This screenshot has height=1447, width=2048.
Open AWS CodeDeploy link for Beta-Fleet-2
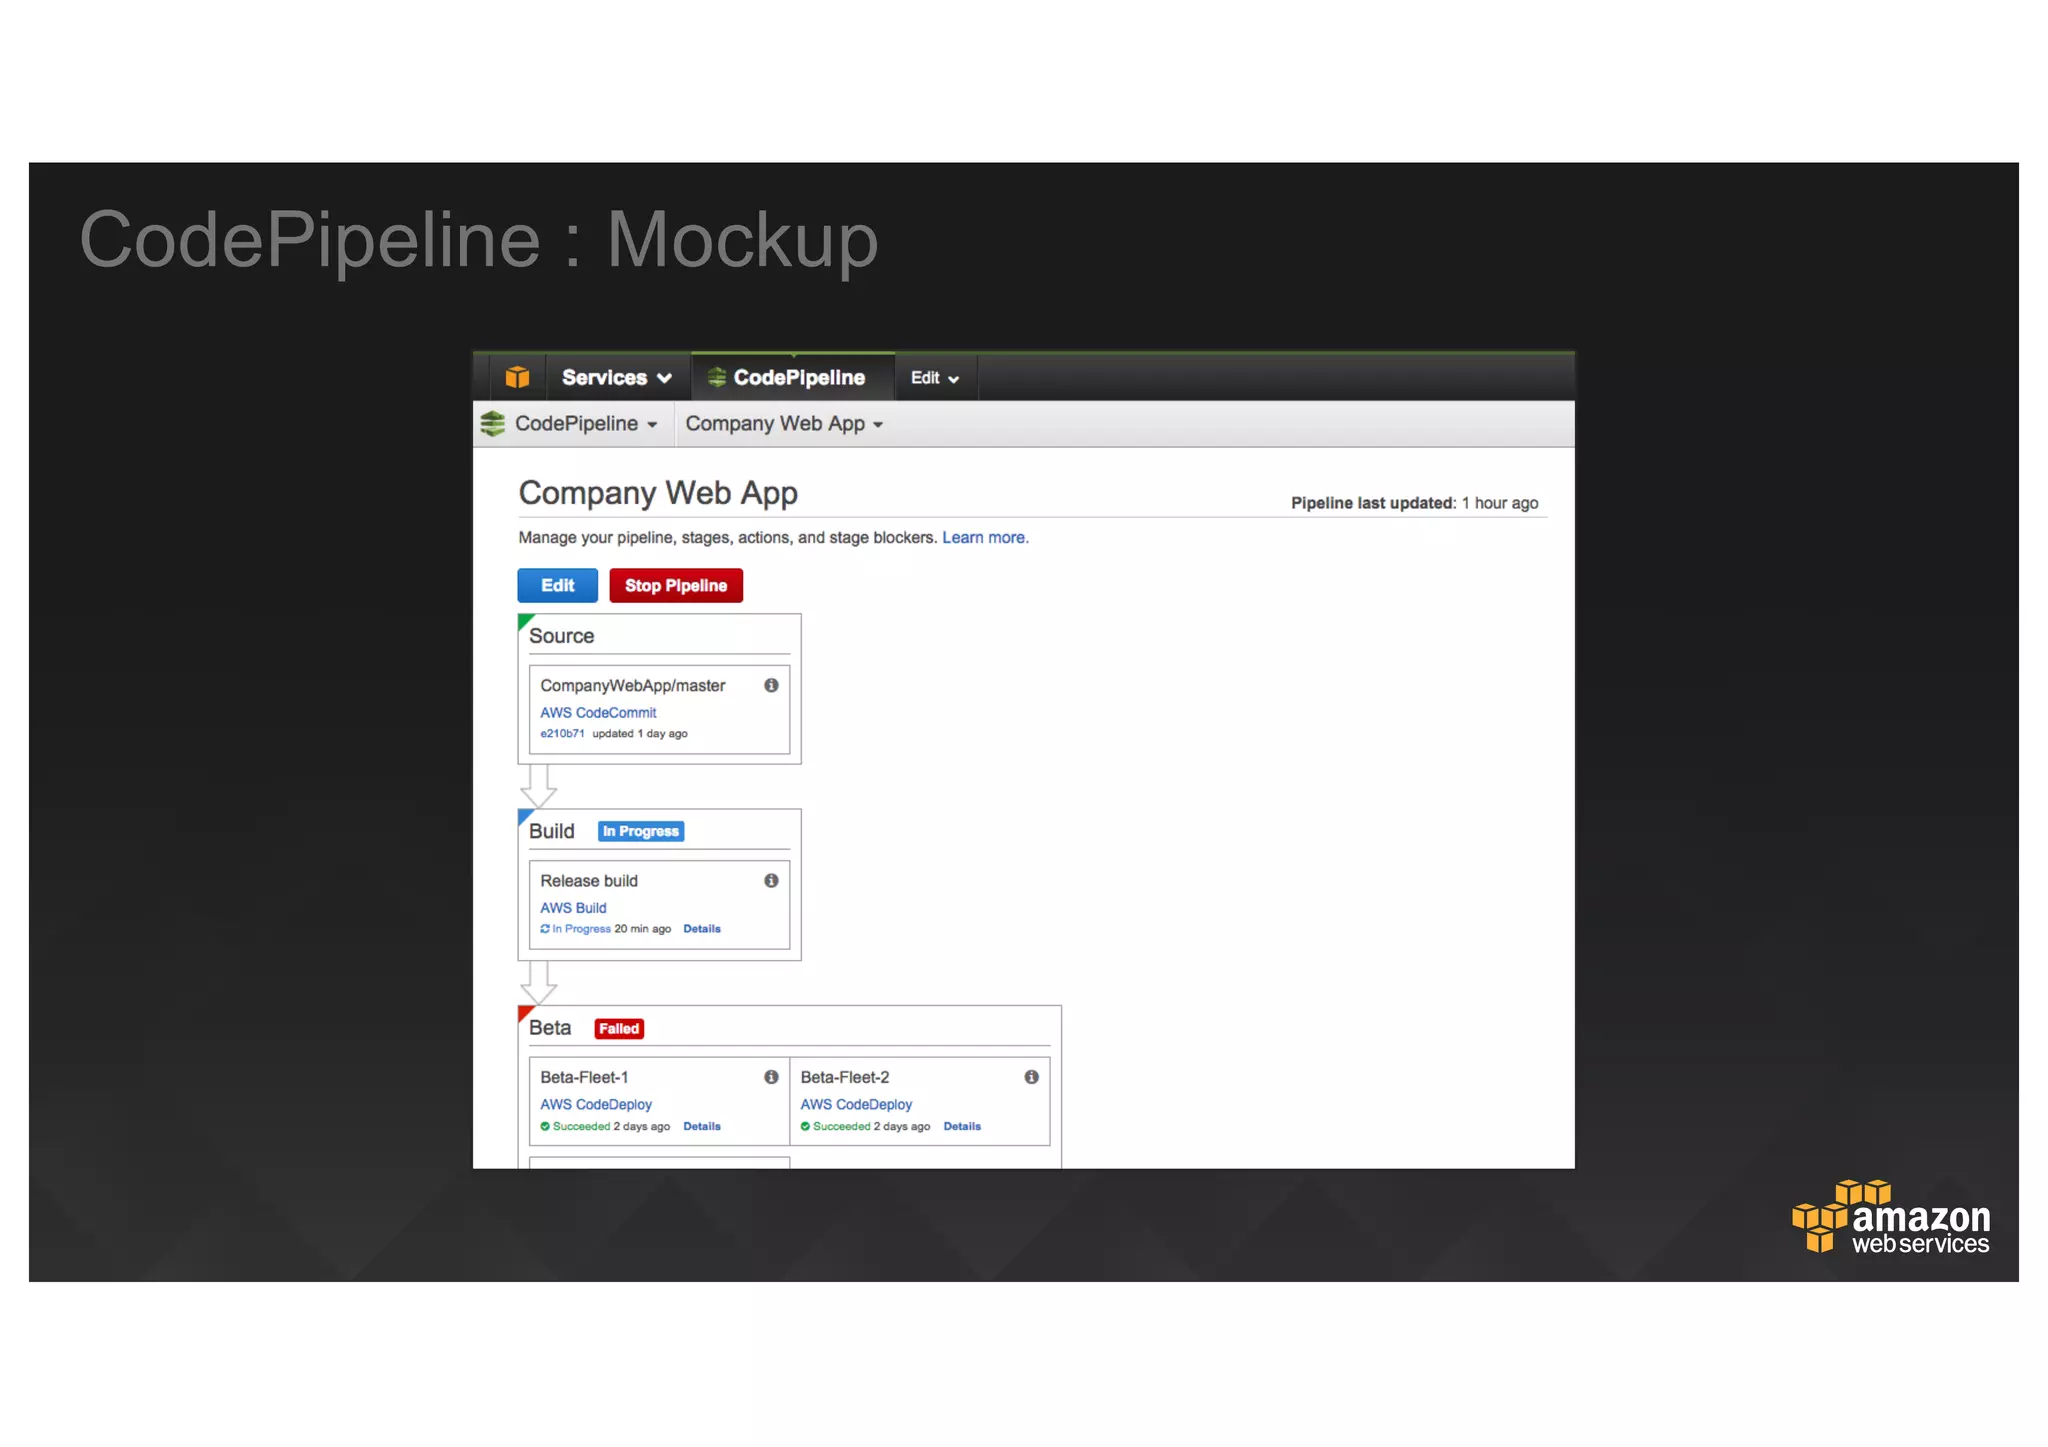pyautogui.click(x=856, y=1105)
